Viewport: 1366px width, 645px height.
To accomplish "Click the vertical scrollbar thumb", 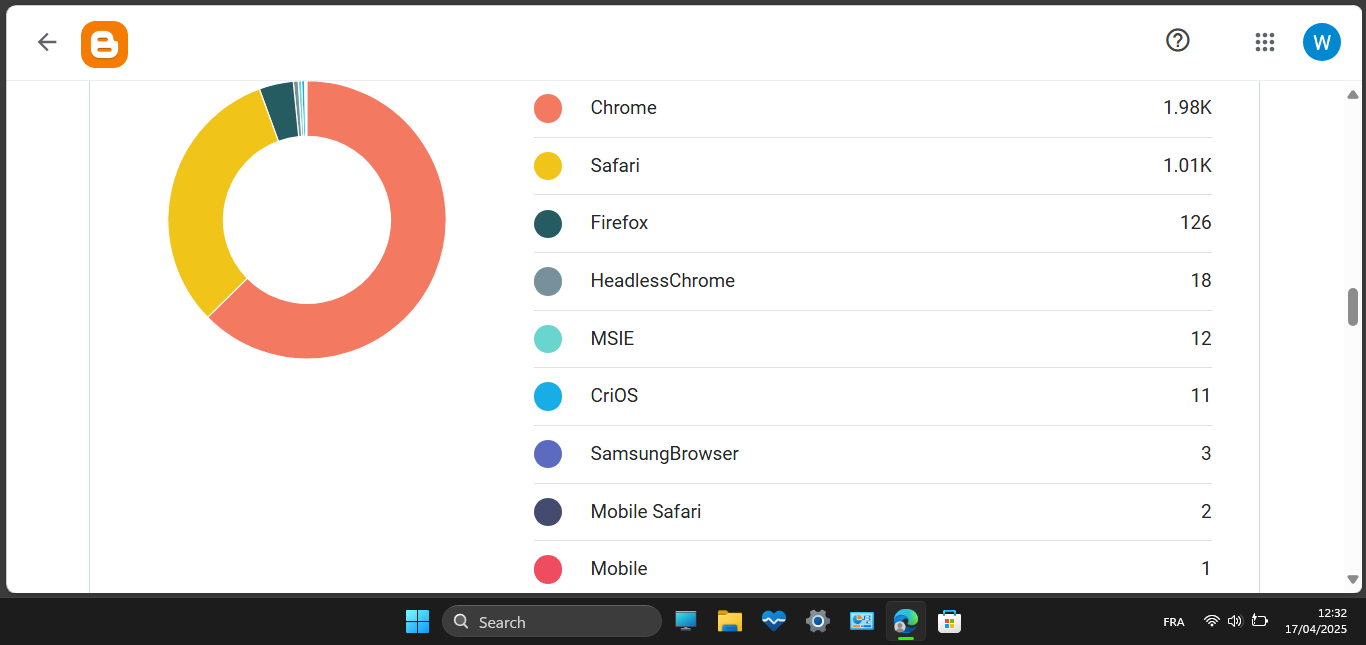I will tap(1353, 307).
